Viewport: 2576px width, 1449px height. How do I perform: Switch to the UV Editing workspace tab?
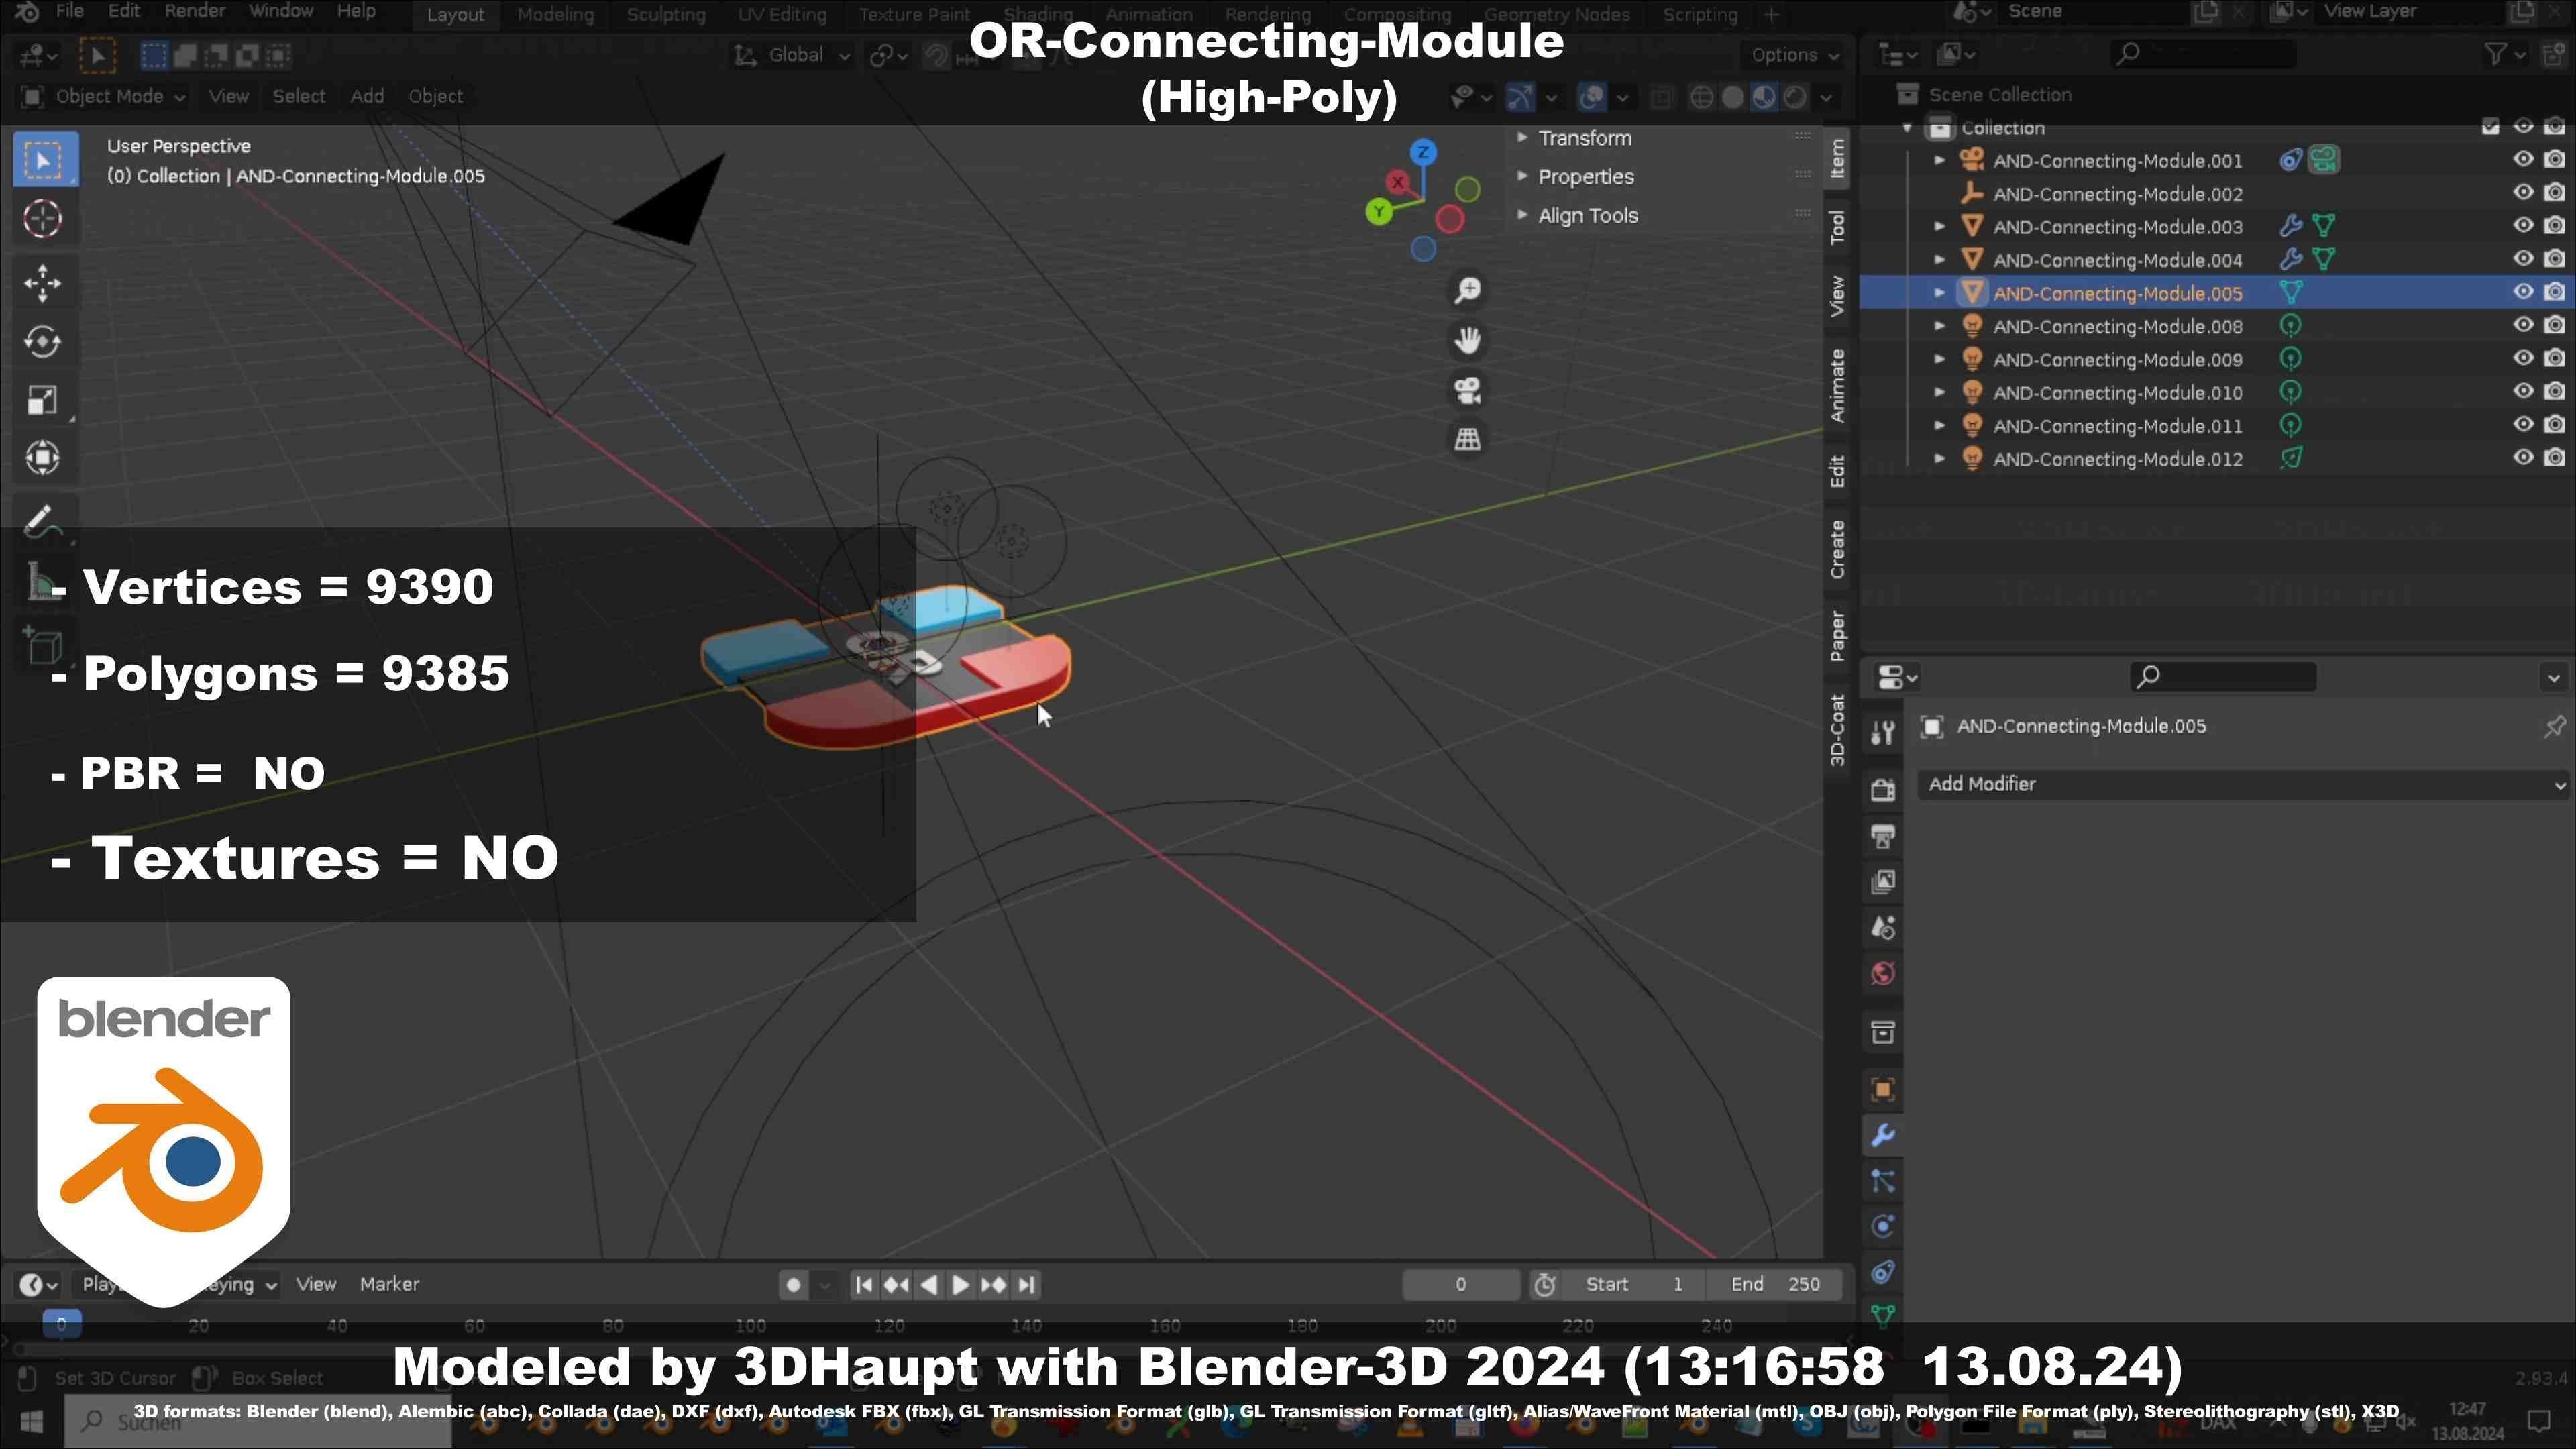tap(782, 15)
